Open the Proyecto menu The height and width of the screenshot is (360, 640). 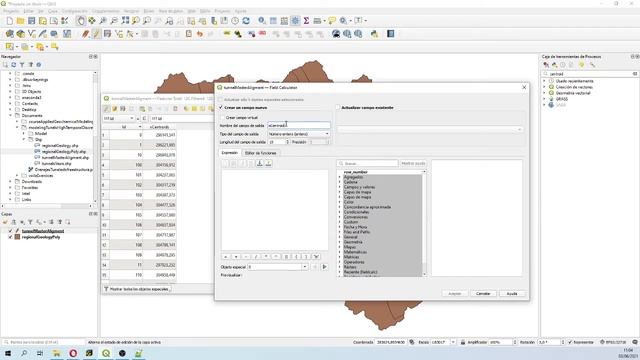pos(11,11)
